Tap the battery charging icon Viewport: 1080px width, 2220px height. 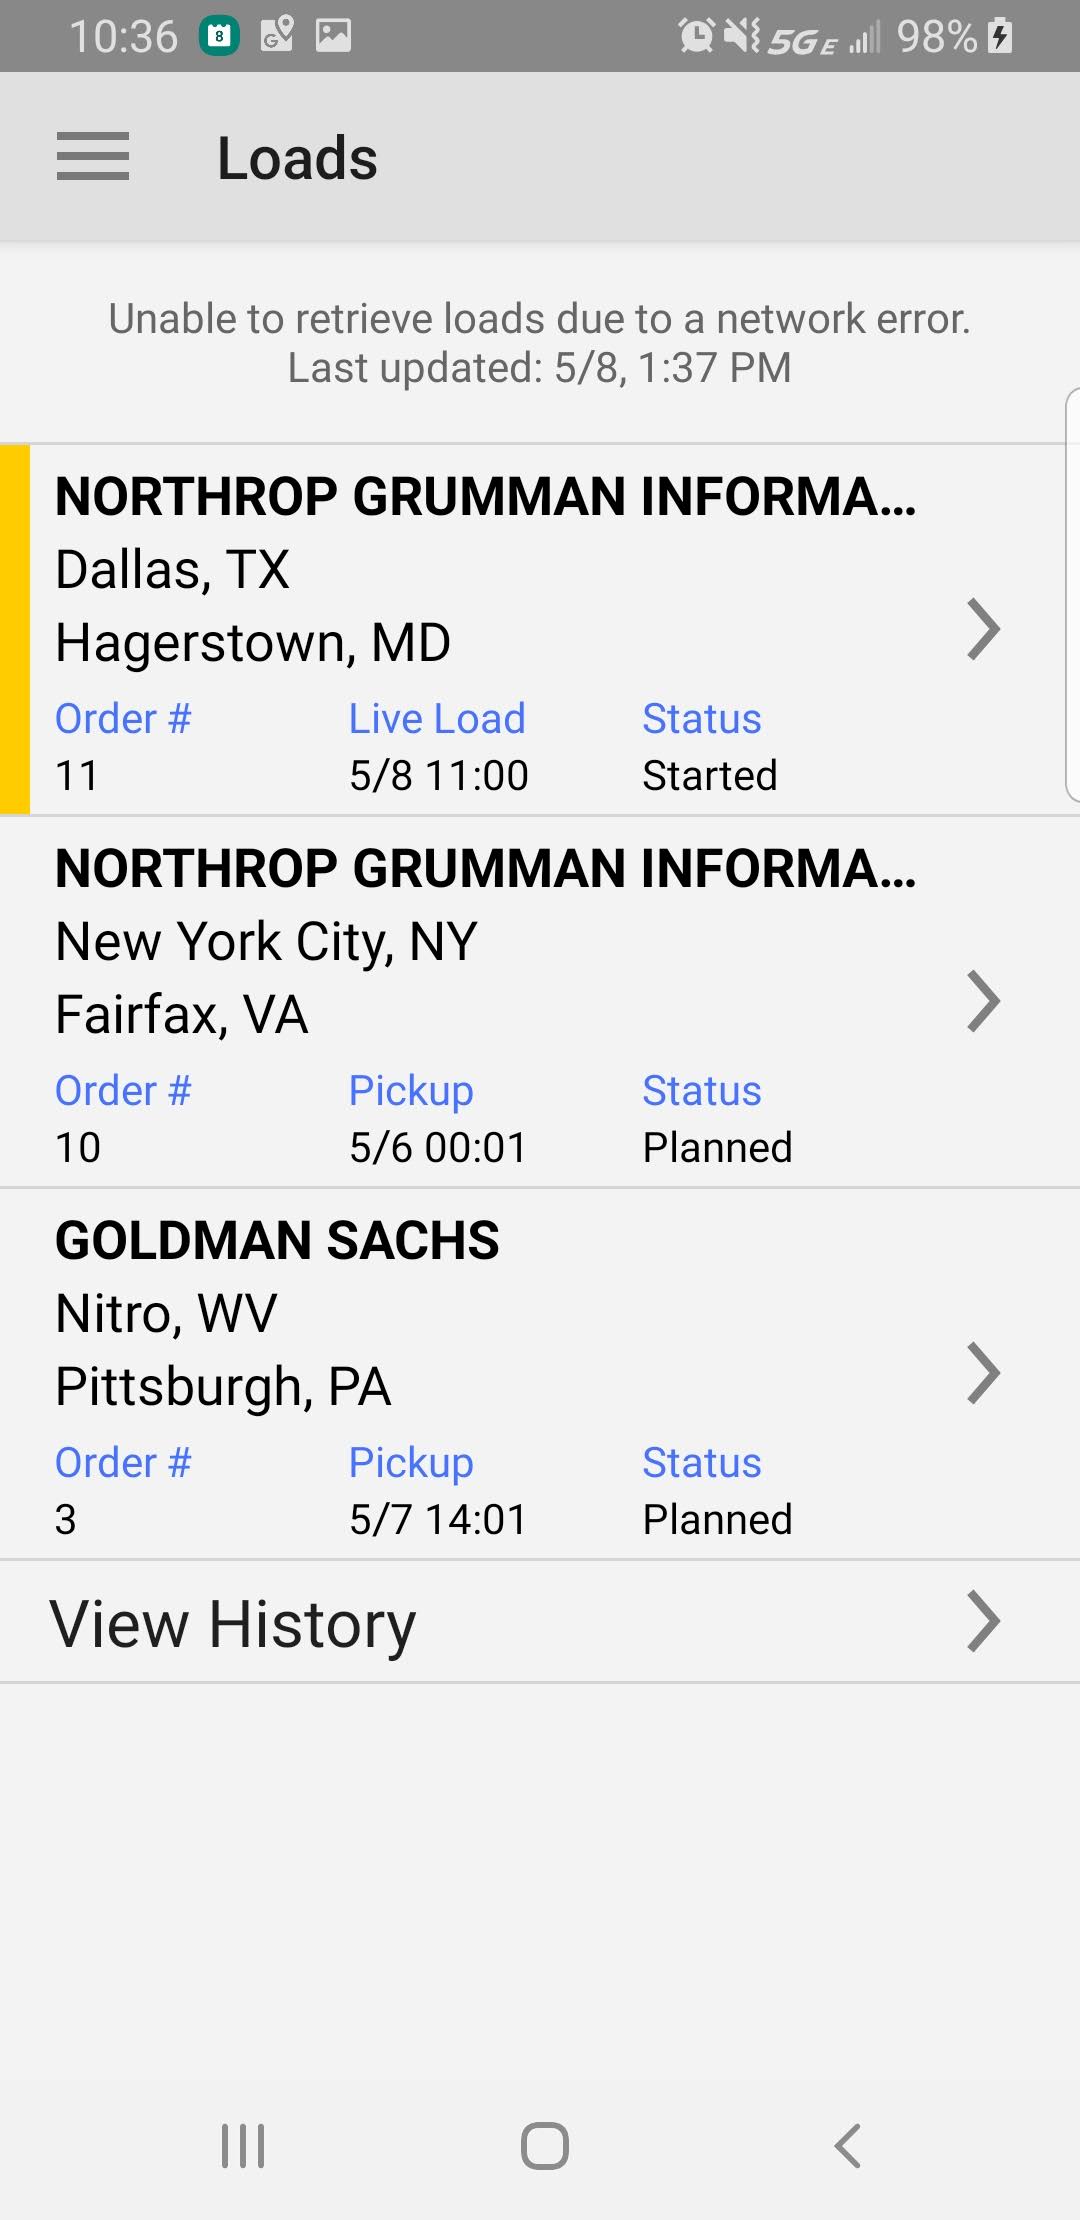1000,36
